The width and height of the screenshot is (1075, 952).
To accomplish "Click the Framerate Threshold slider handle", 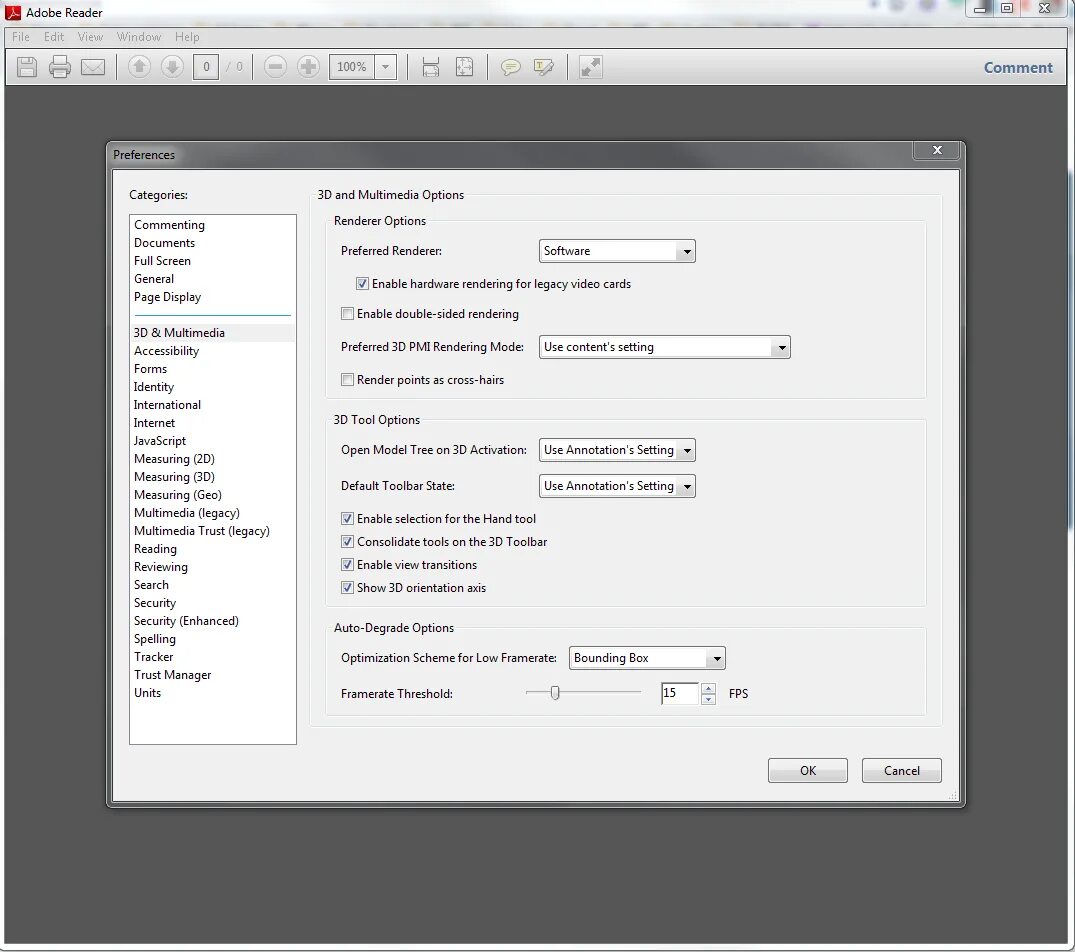I will [555, 693].
